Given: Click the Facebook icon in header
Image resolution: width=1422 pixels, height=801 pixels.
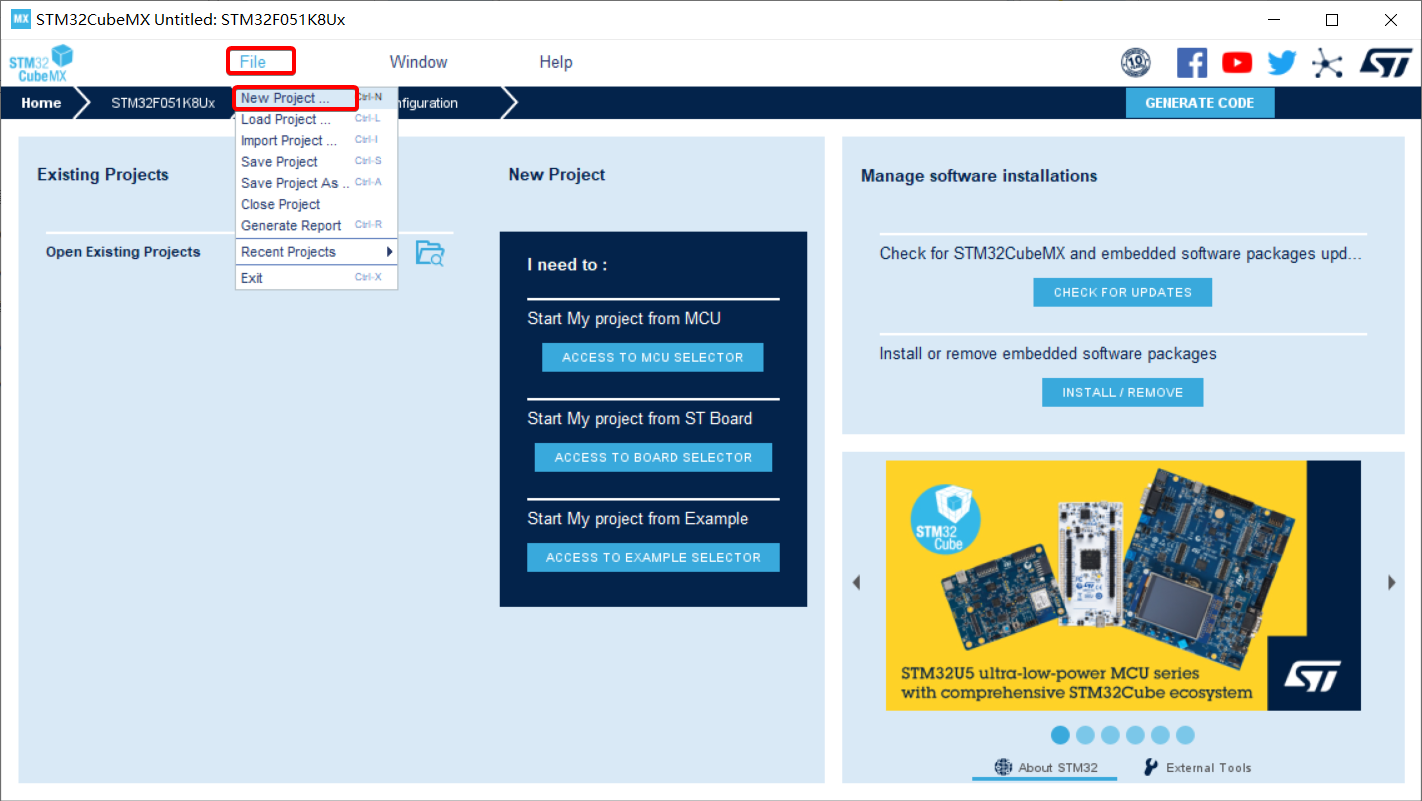Looking at the screenshot, I should tap(1191, 63).
